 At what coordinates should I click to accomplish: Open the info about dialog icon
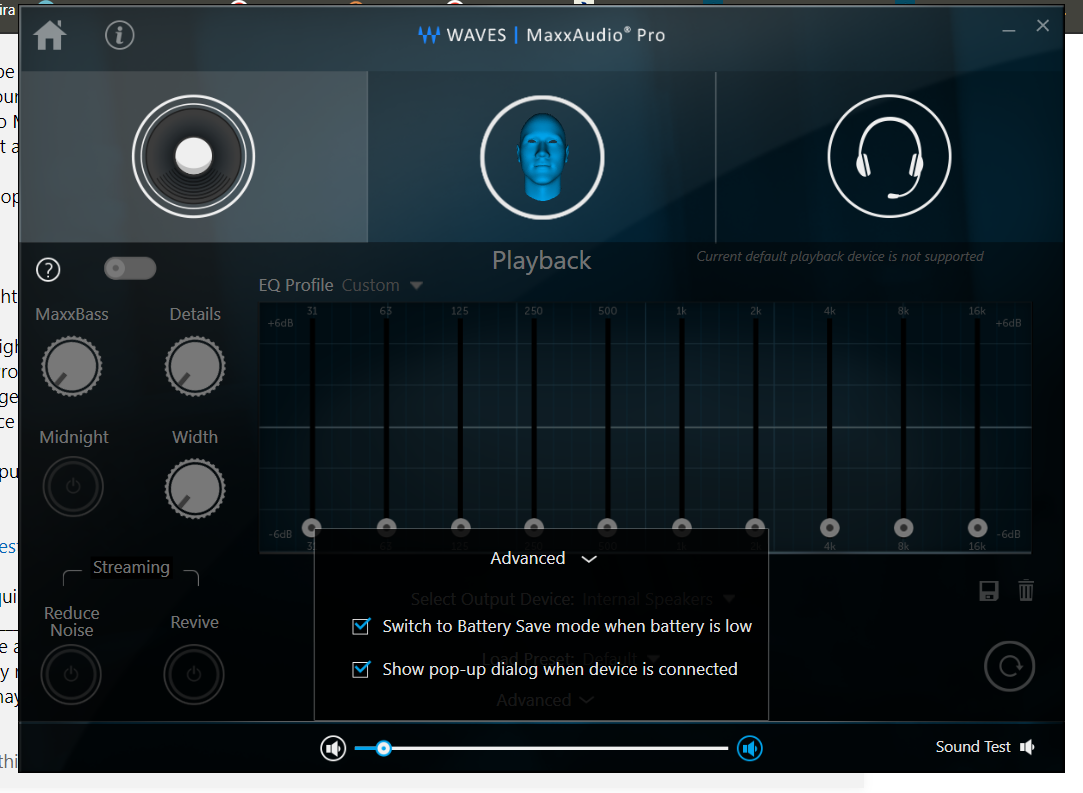point(119,35)
